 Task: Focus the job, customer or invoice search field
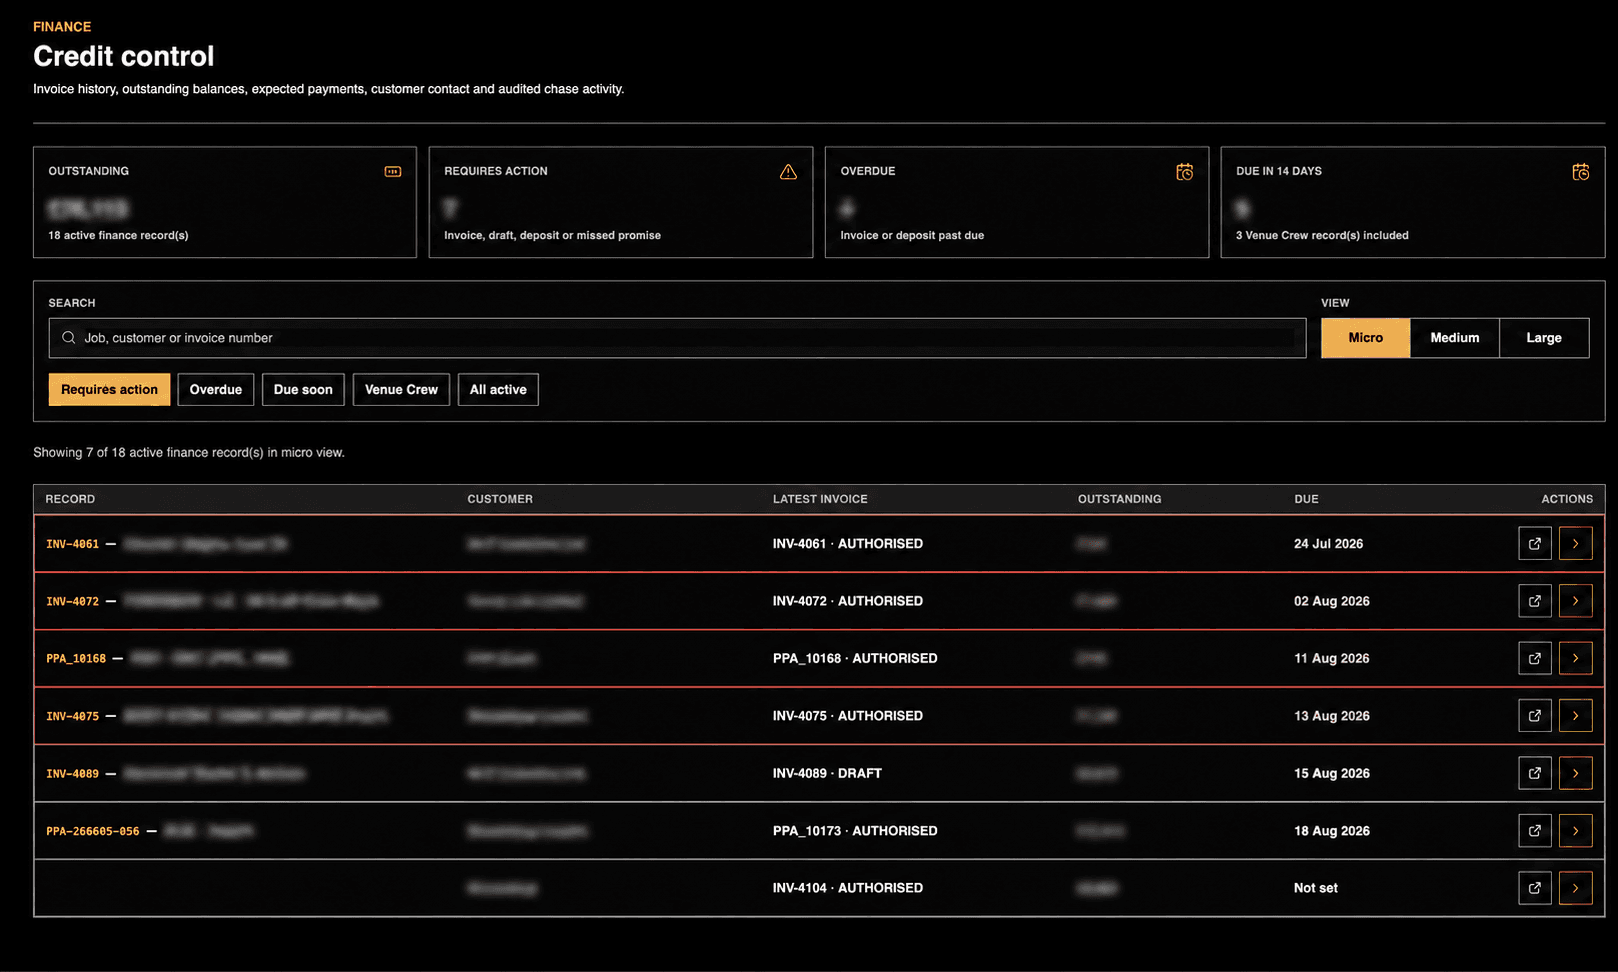pos(678,338)
